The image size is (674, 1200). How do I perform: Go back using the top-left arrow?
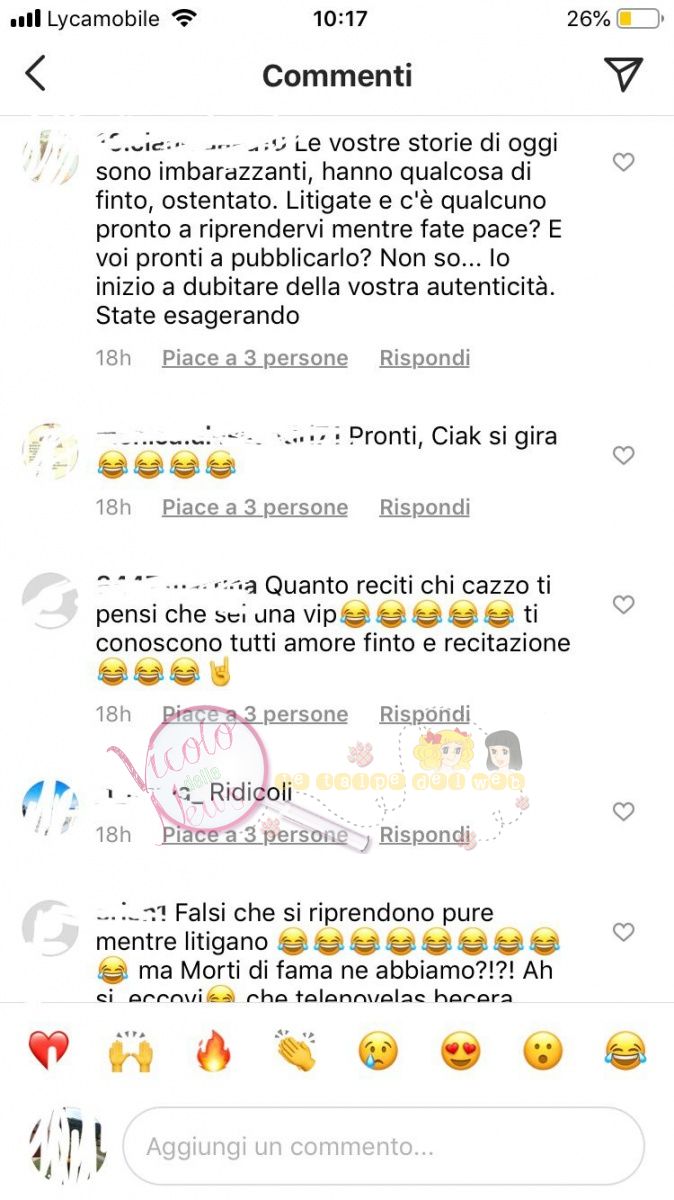click(35, 74)
